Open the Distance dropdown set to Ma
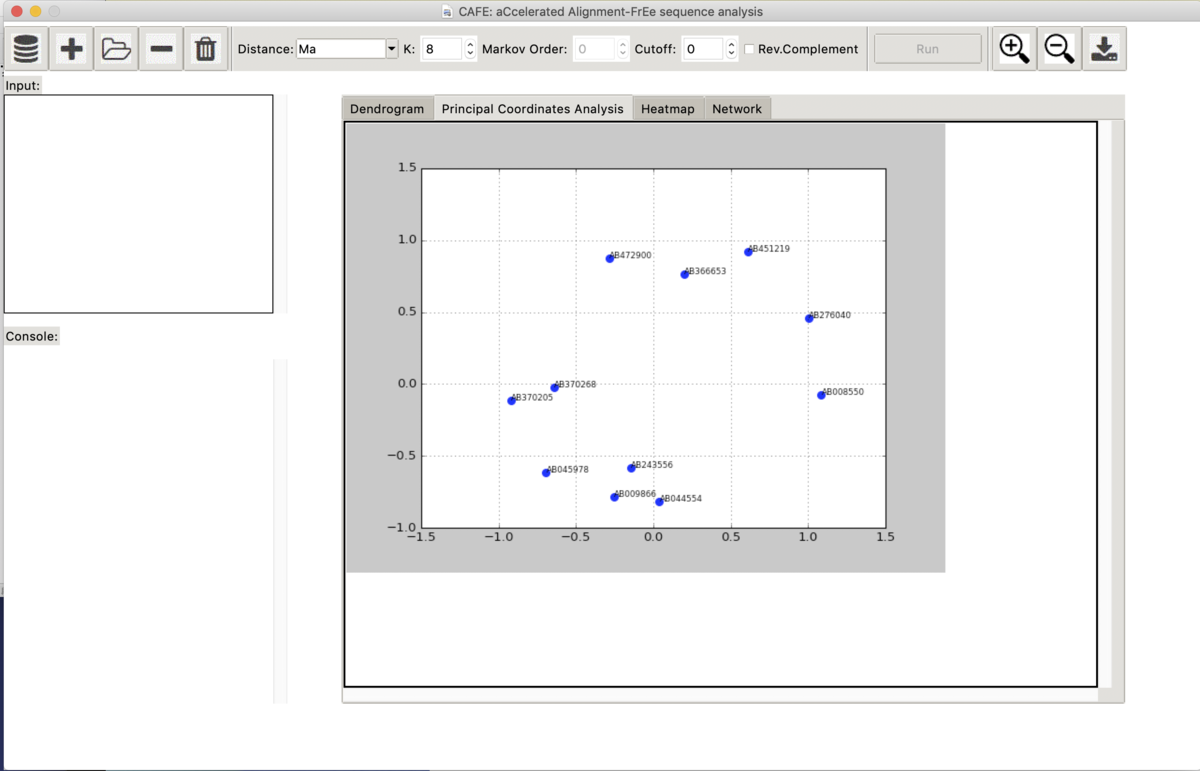 click(x=347, y=49)
